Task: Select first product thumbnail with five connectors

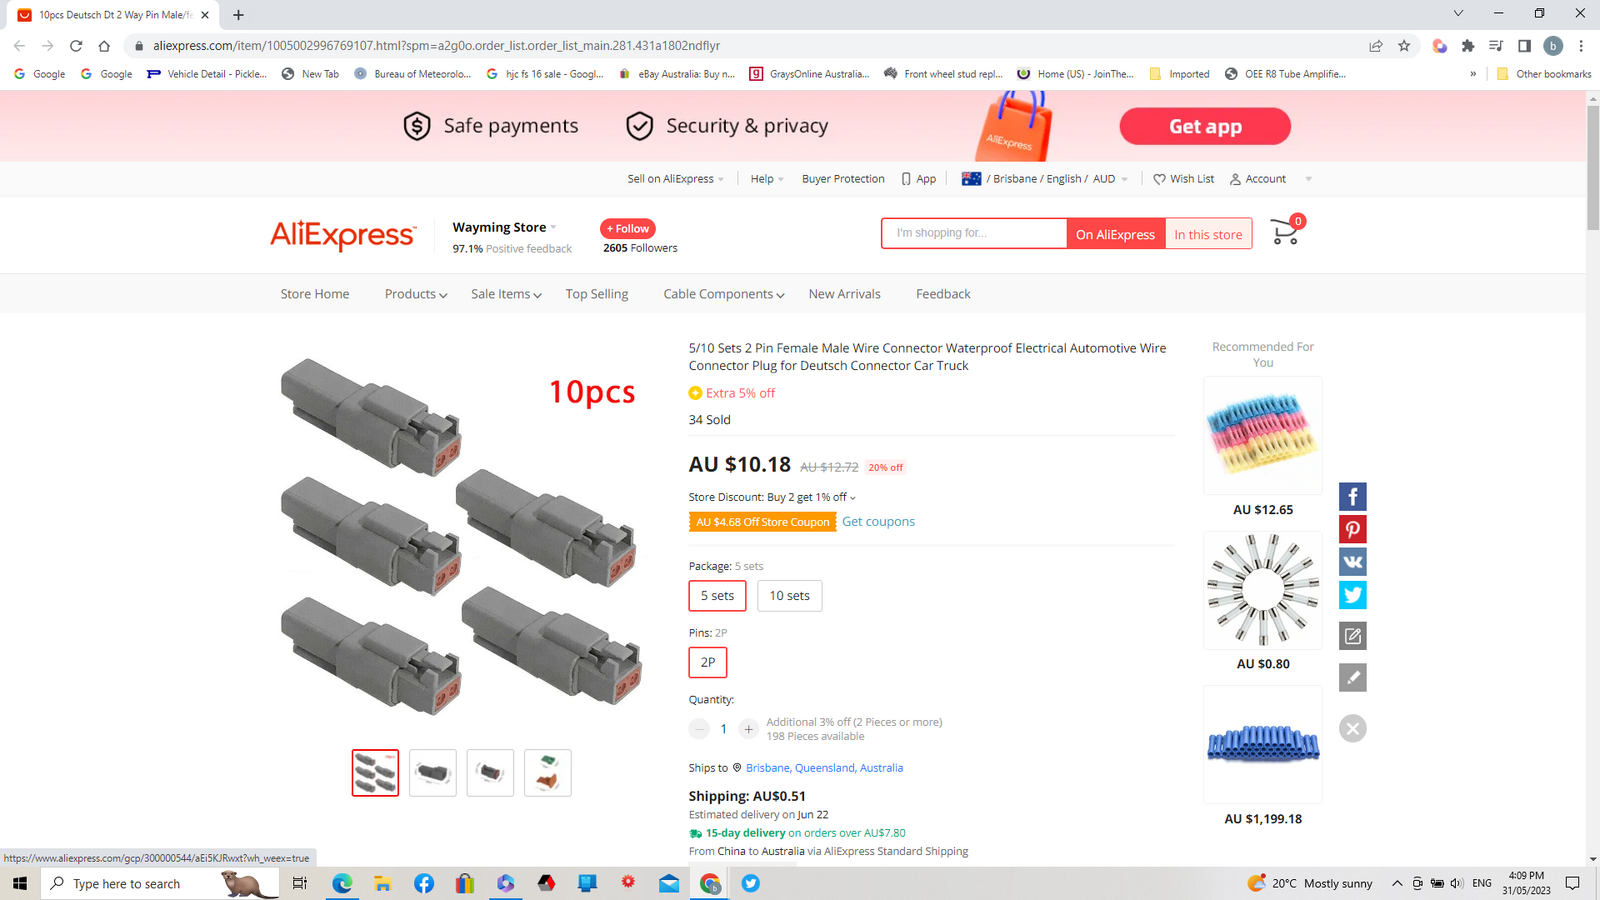Action: point(375,773)
